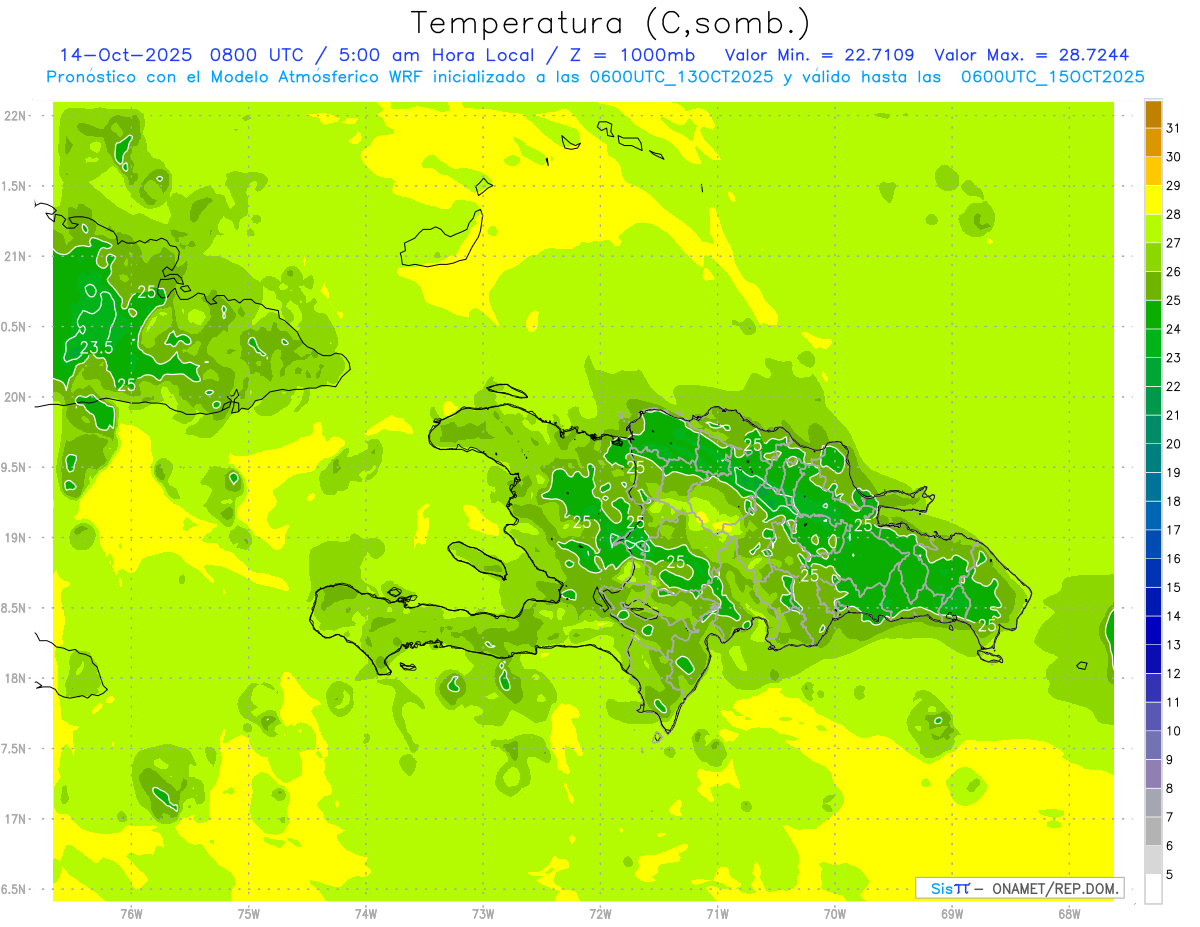Click the 68W longitude axis label
1200x927 pixels.
[x=1068, y=912]
